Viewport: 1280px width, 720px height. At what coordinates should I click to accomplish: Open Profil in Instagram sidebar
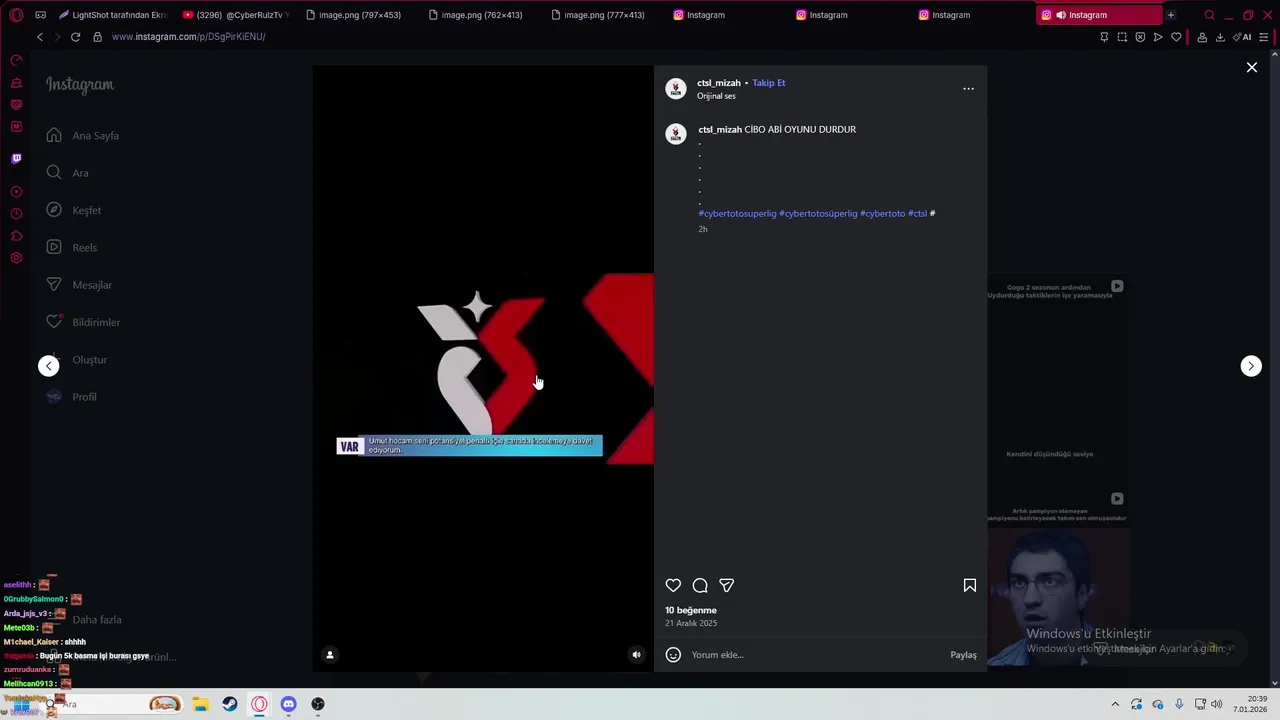(72, 397)
